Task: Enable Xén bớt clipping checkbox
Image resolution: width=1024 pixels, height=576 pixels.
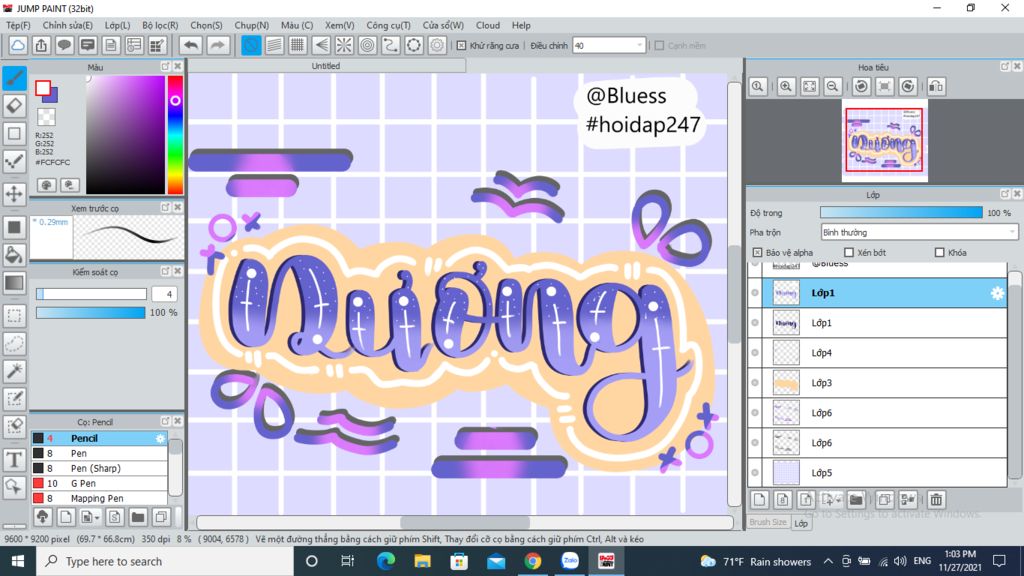Action: click(849, 252)
